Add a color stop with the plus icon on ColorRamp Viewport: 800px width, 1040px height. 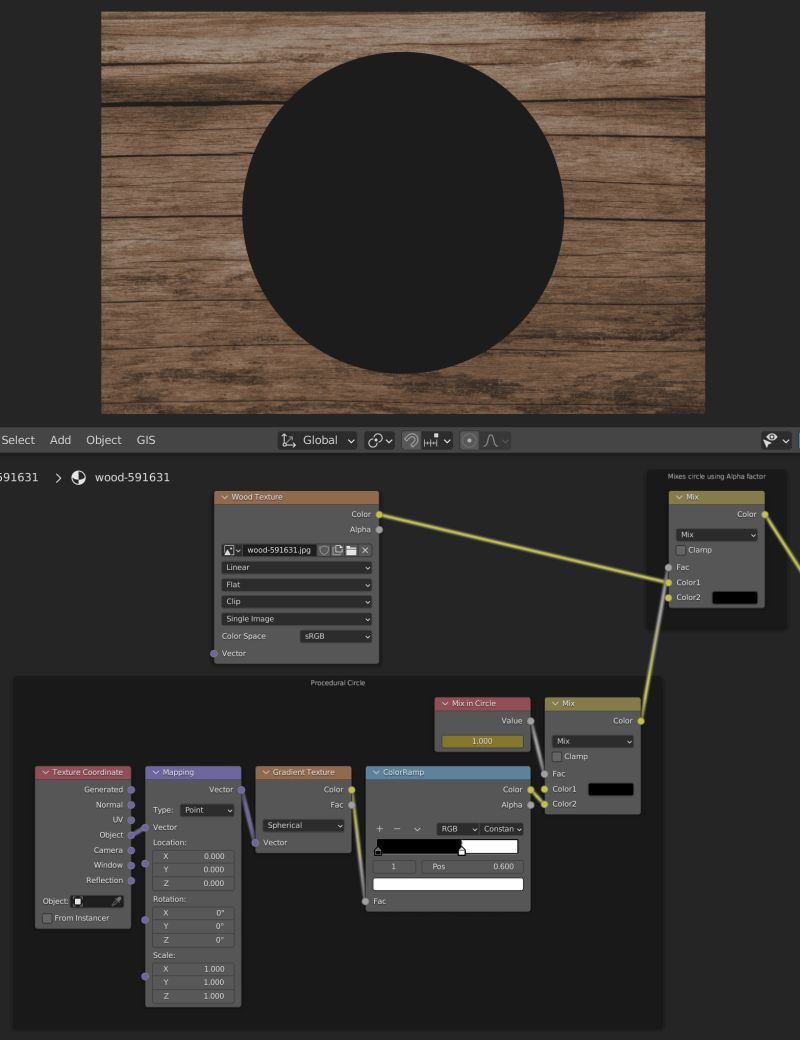[379, 828]
